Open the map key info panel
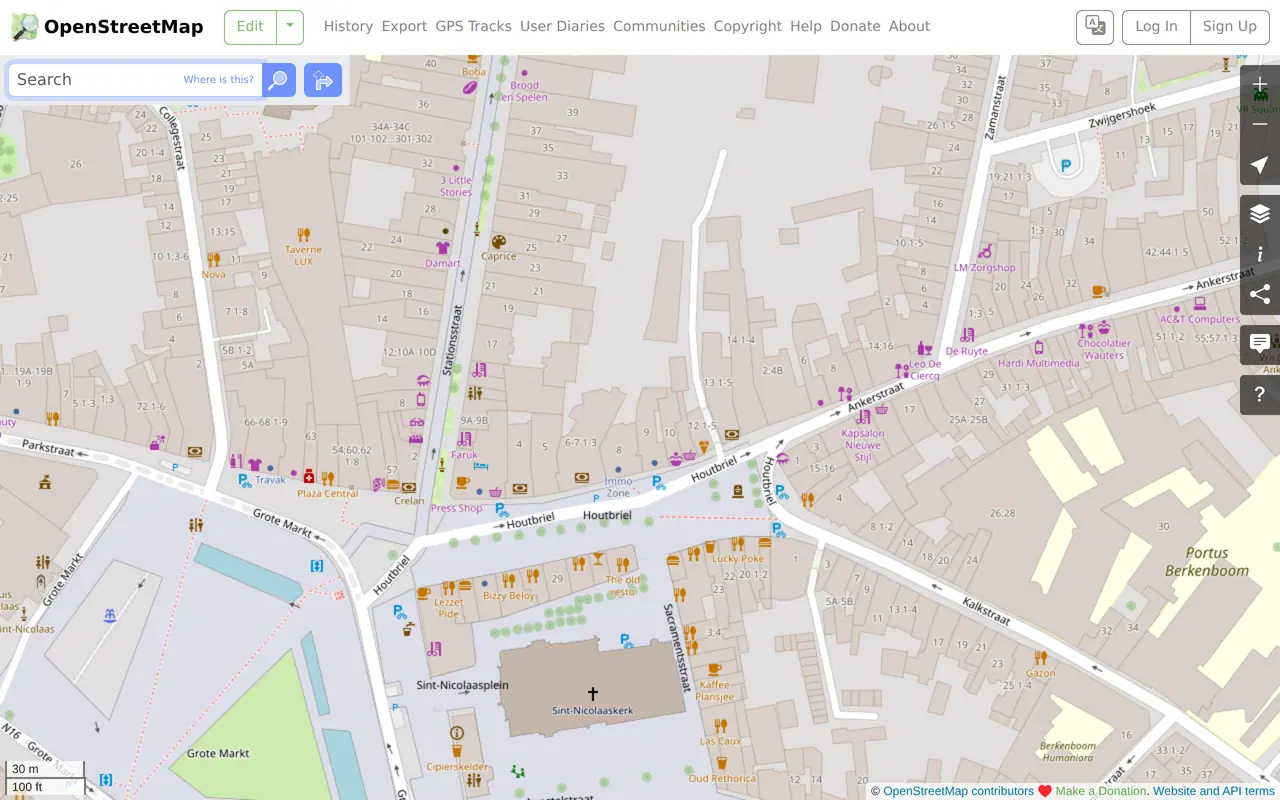Image resolution: width=1280 pixels, height=800 pixels. coord(1260,254)
